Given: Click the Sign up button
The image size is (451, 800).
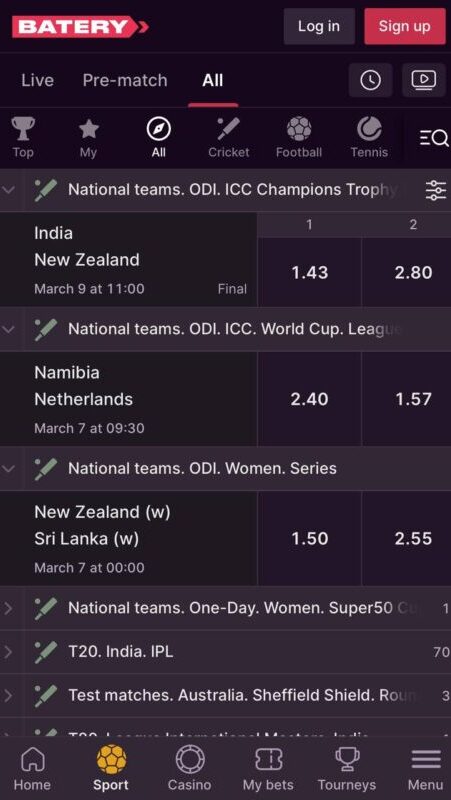Looking at the screenshot, I should pos(405,26).
